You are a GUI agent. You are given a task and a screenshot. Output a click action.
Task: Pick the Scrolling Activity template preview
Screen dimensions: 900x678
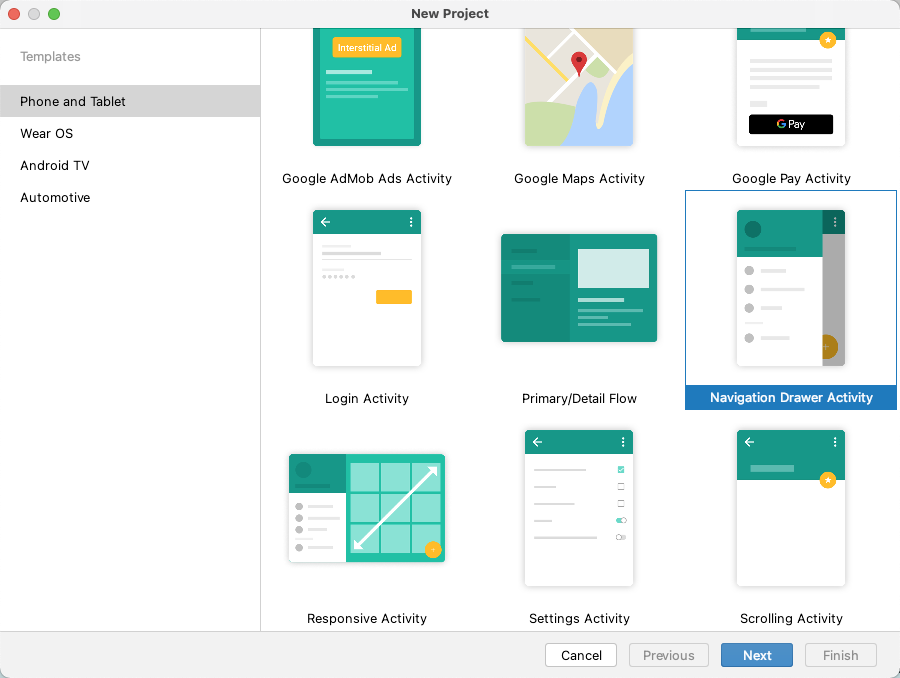[x=791, y=508]
